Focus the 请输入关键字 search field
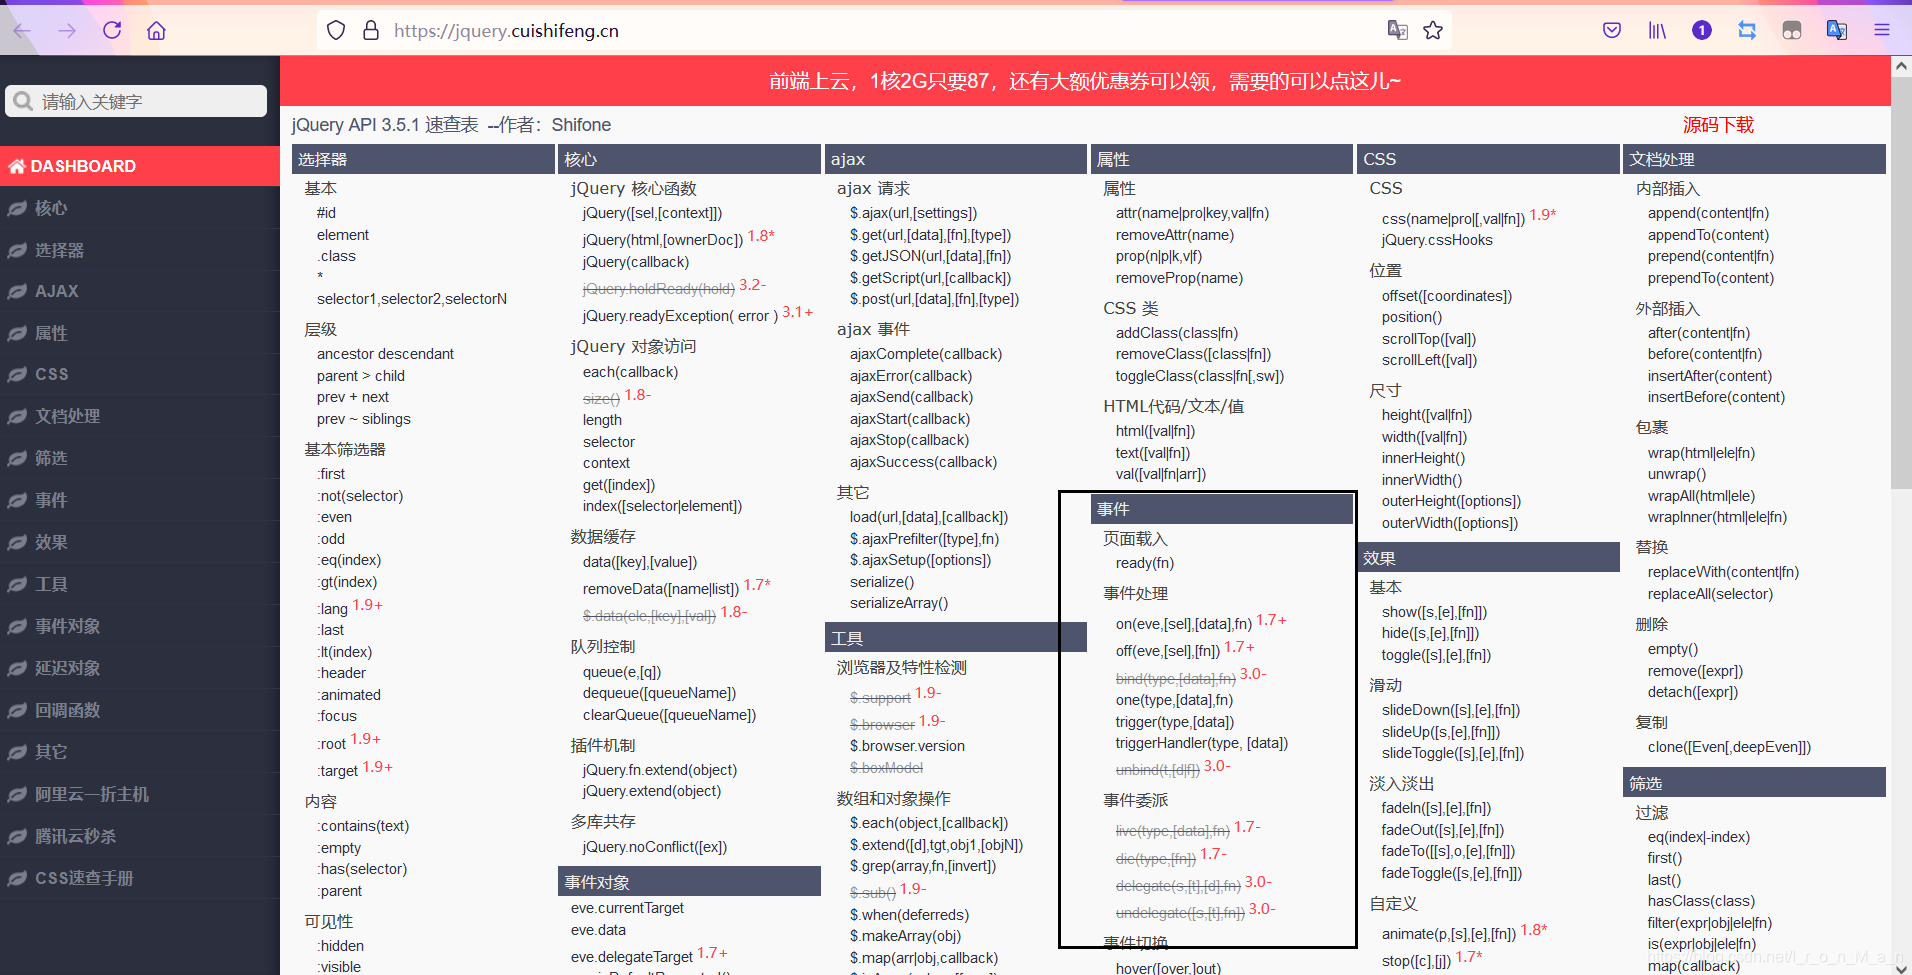The height and width of the screenshot is (975, 1912). 136,101
